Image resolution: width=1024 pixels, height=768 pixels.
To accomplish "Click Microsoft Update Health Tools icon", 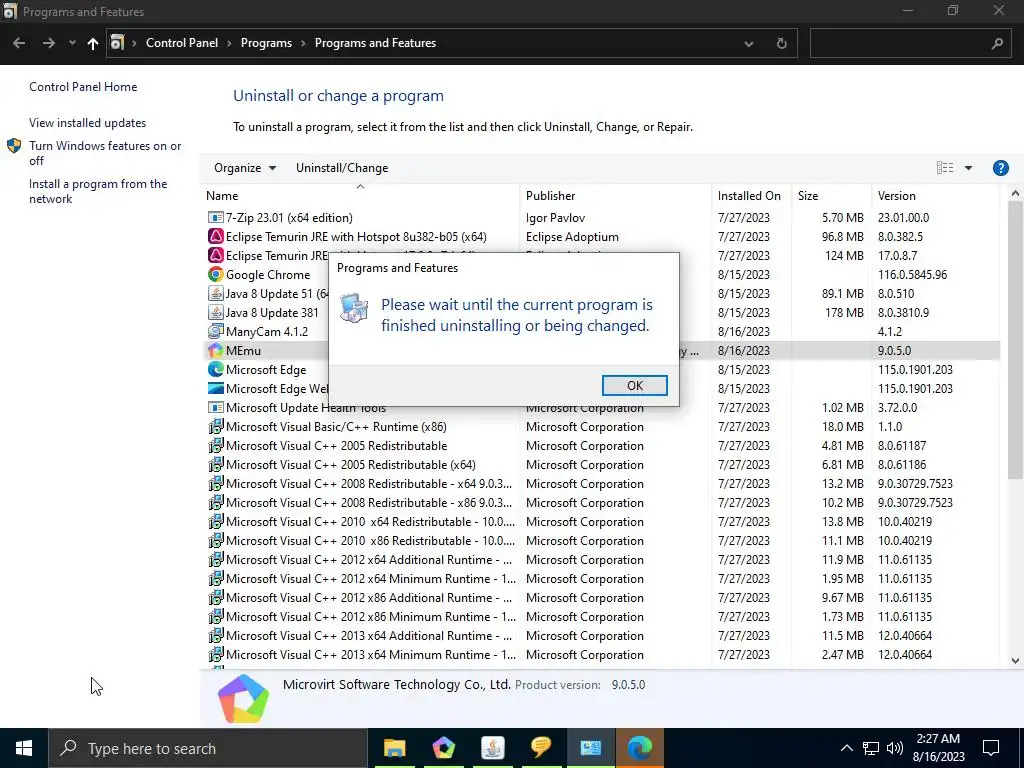I will click(216, 407).
